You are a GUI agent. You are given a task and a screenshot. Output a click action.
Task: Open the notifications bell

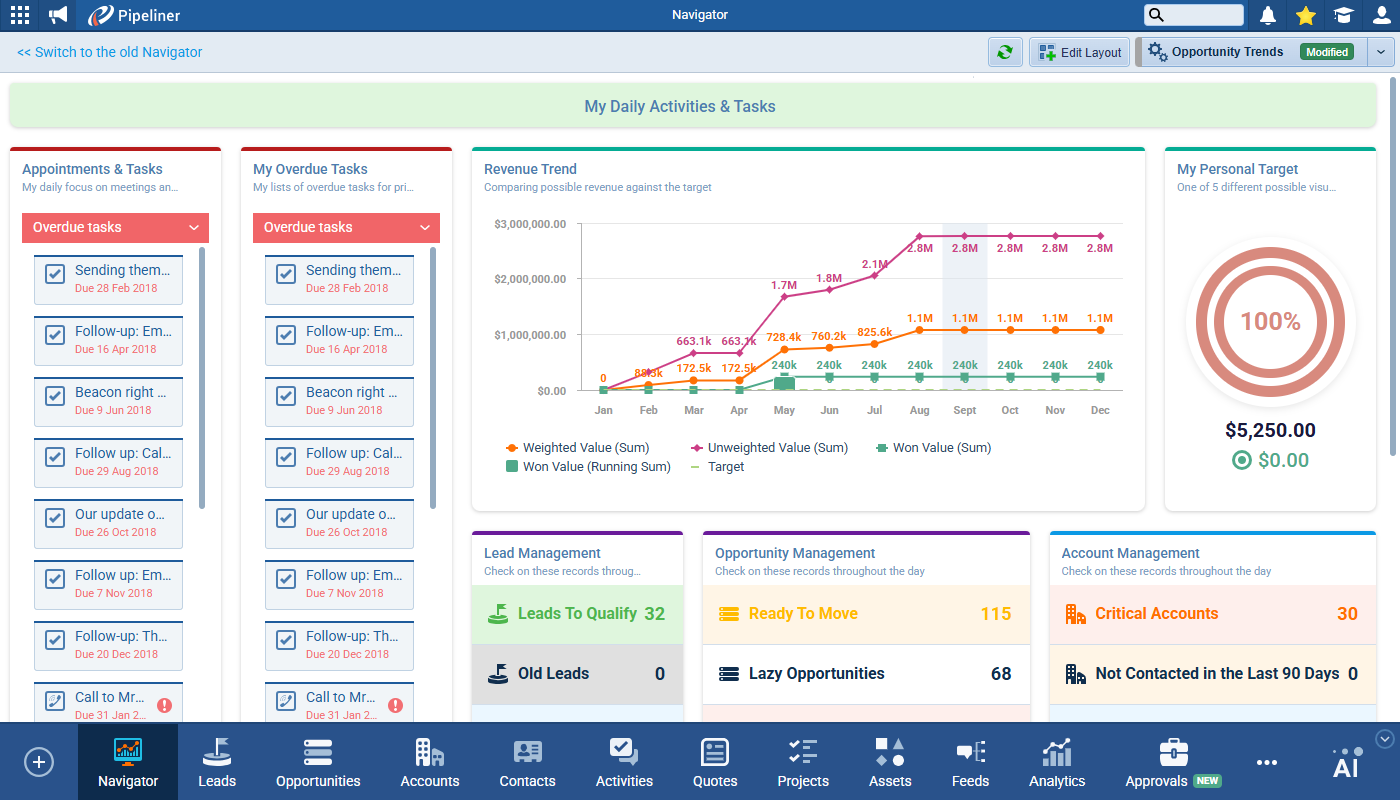[1268, 15]
